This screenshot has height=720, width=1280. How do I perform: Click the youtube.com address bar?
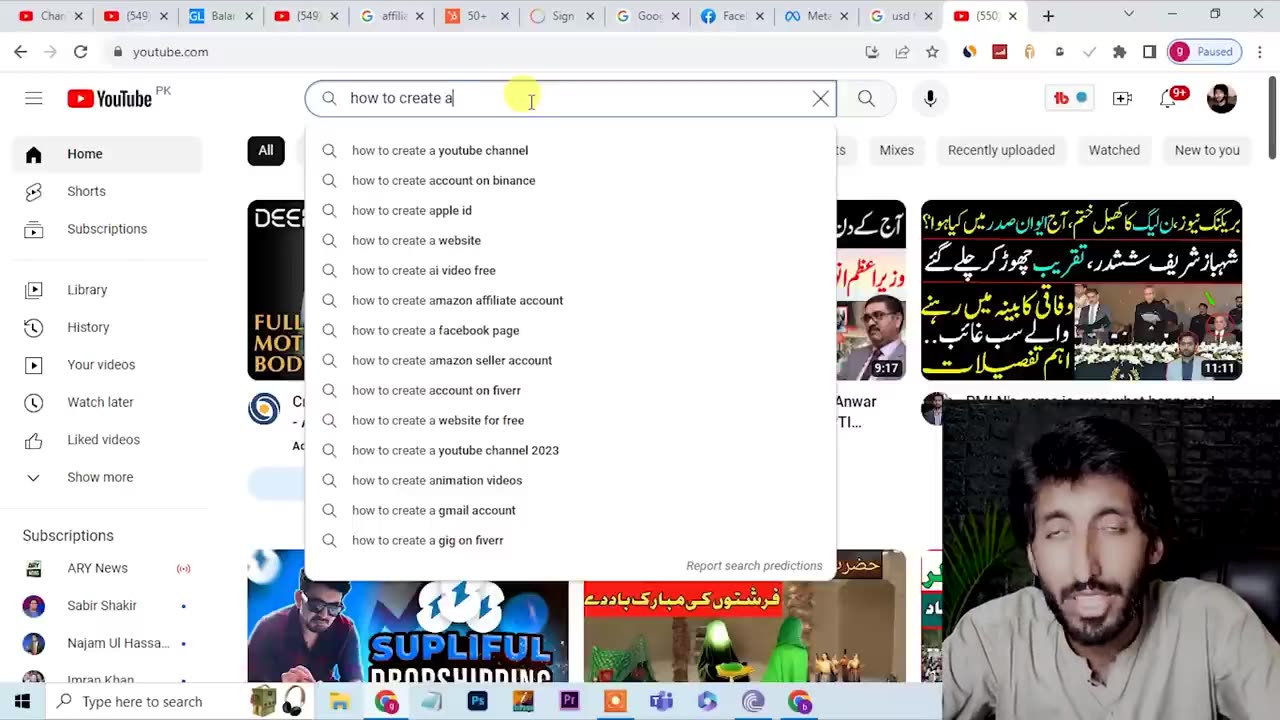[480, 52]
